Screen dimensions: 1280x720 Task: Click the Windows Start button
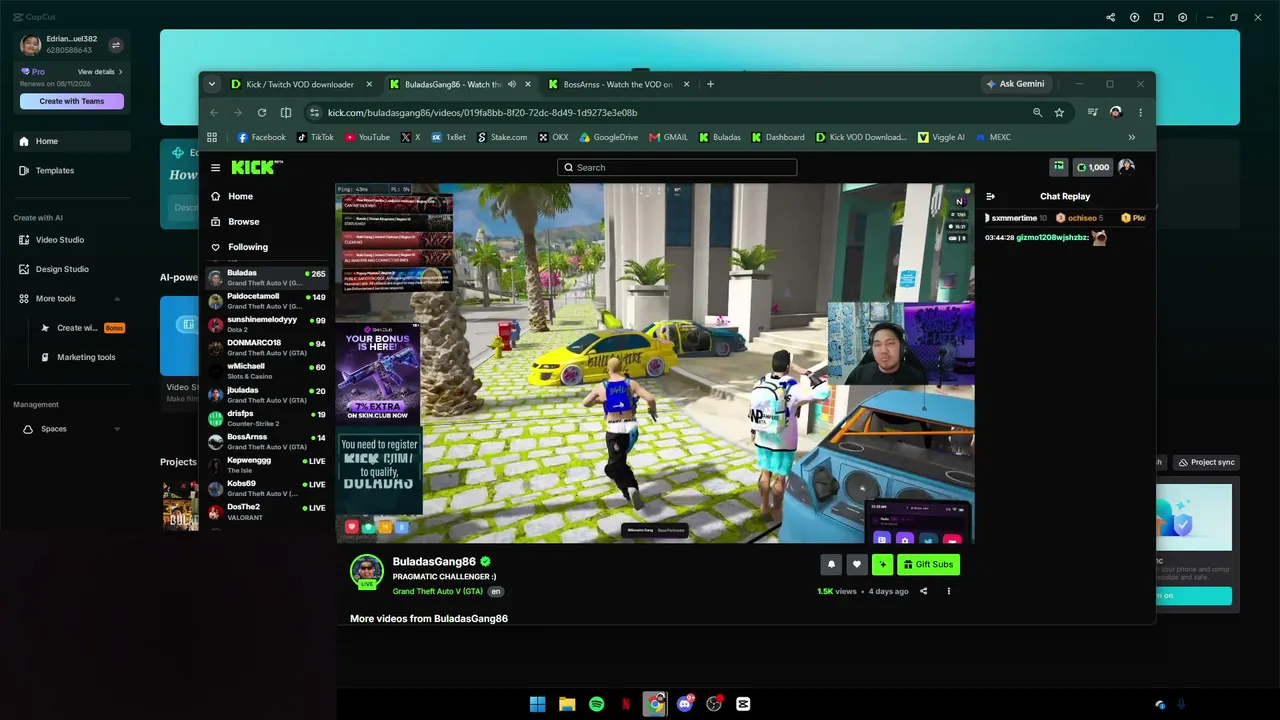(538, 704)
